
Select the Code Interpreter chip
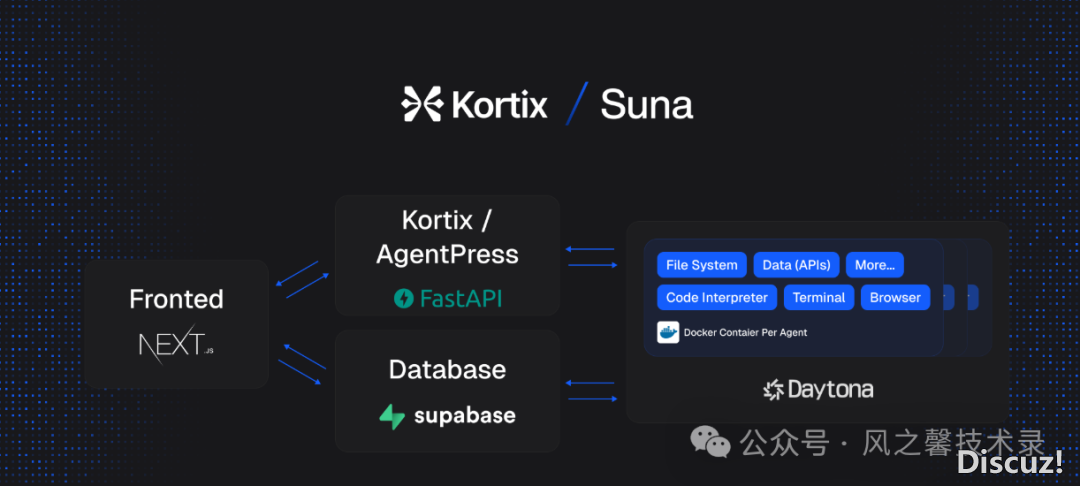[717, 297]
